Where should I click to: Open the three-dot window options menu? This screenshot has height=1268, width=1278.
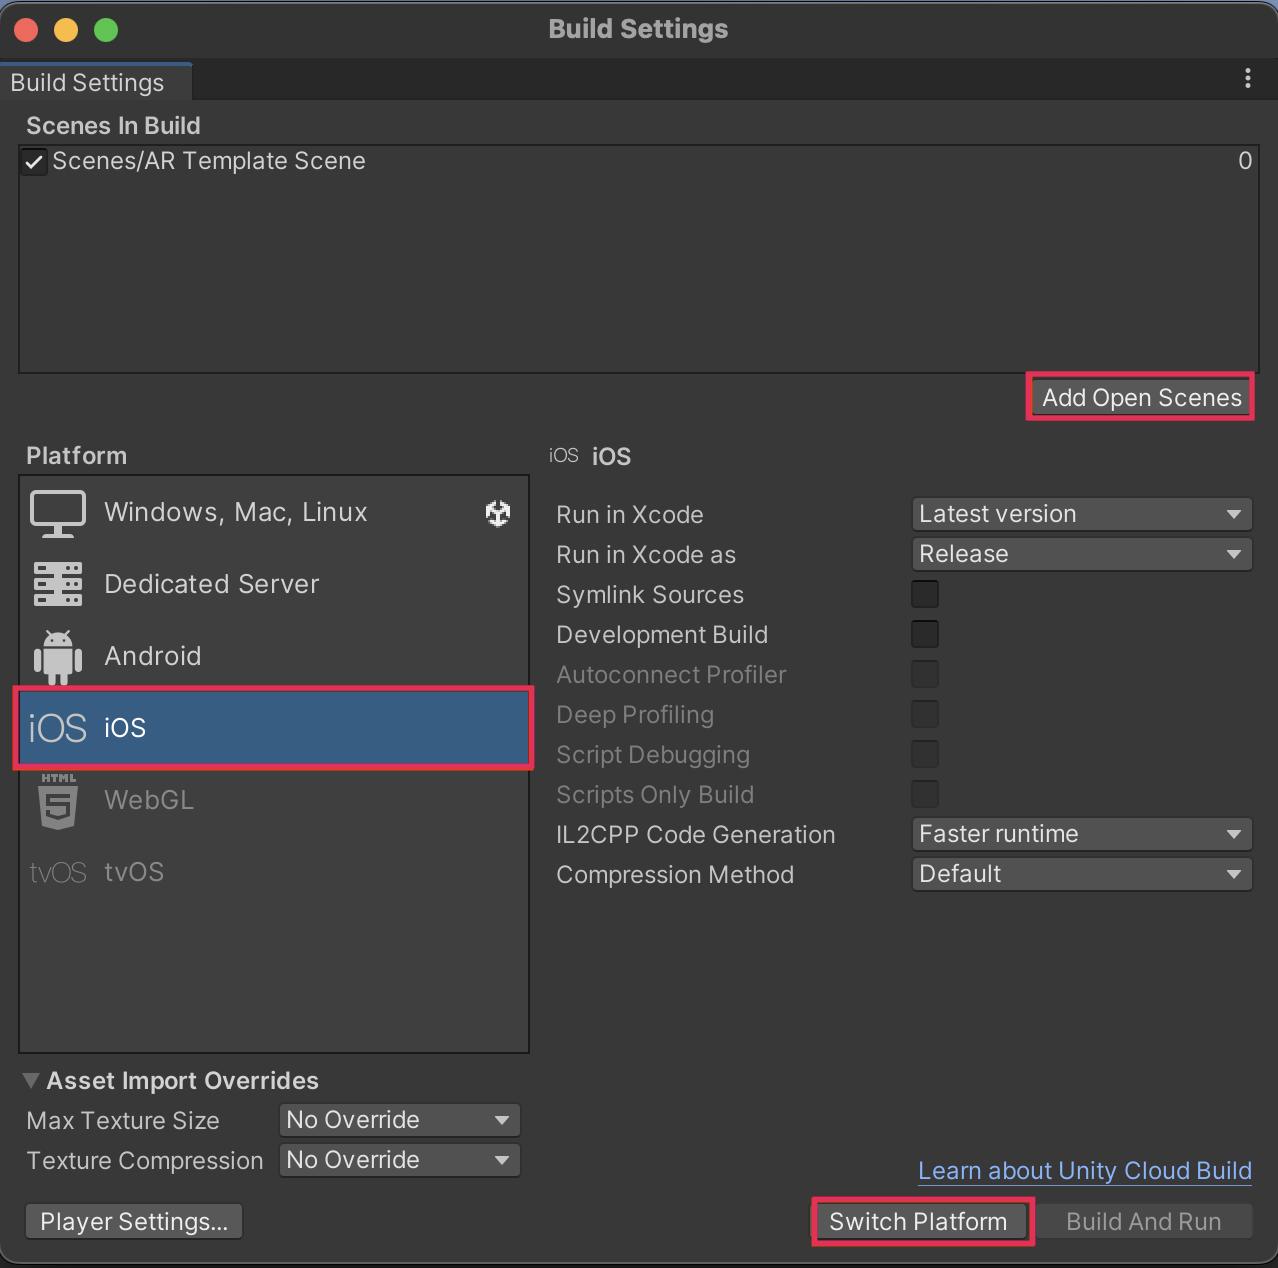pyautogui.click(x=1247, y=78)
